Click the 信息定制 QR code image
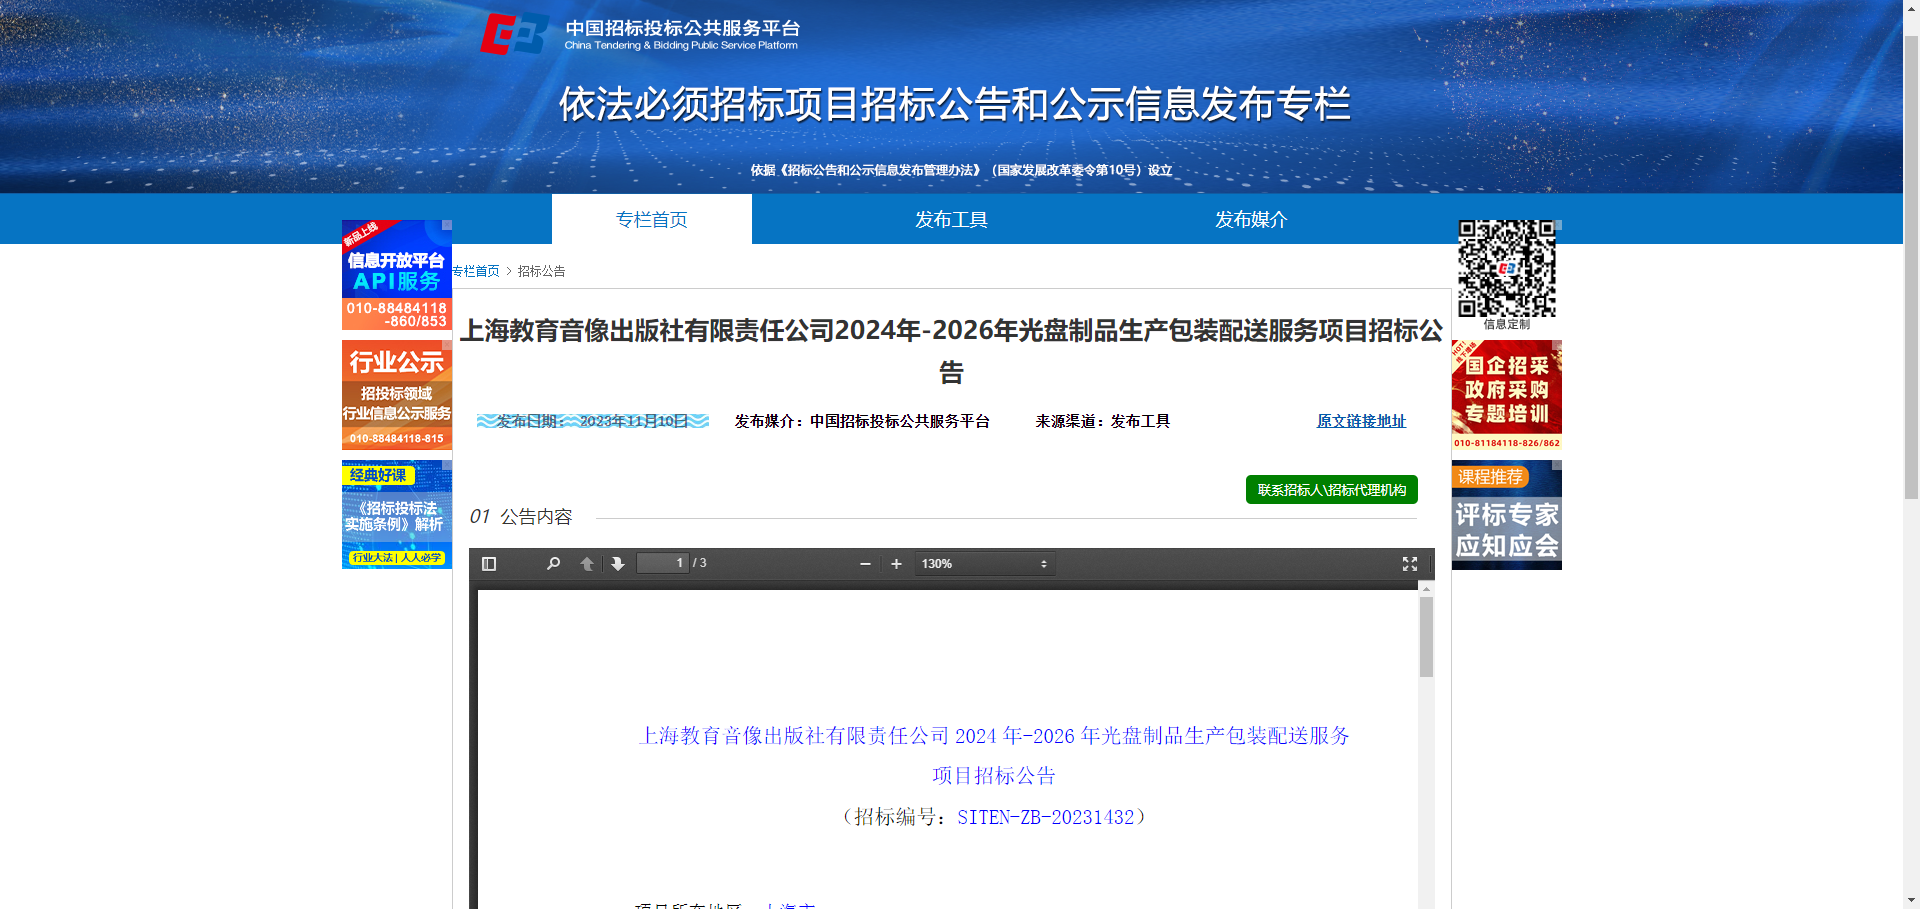1920x909 pixels. pyautogui.click(x=1507, y=269)
